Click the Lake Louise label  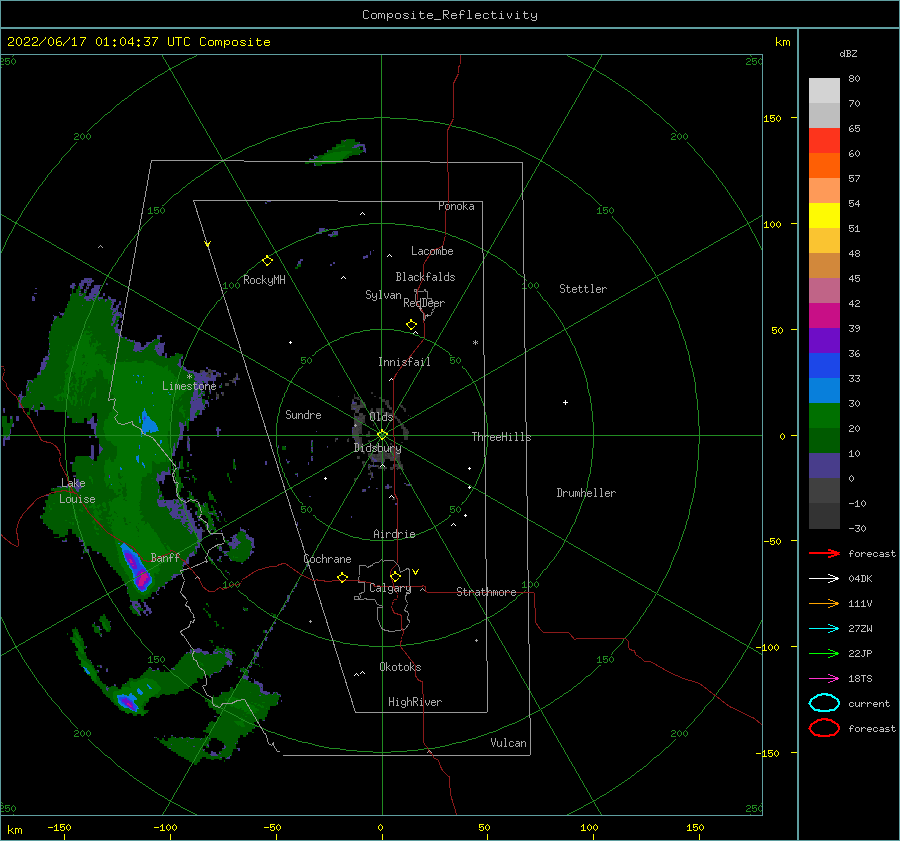77,491
